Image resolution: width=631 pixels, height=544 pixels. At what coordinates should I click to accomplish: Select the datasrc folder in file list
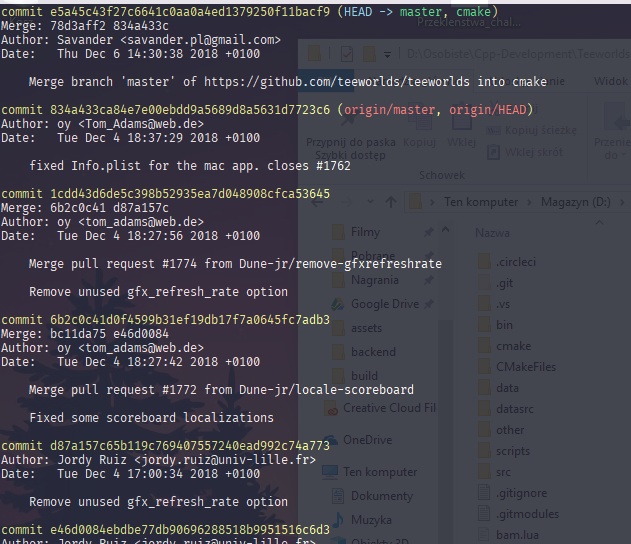point(515,409)
